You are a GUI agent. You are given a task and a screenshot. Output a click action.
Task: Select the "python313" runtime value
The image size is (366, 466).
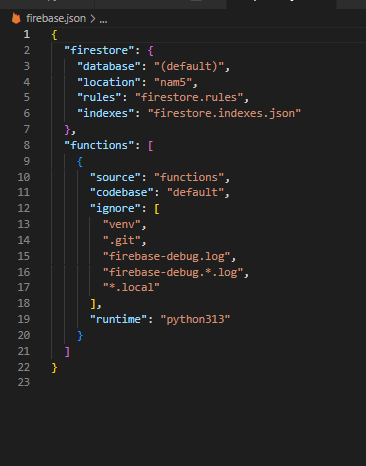coord(195,319)
